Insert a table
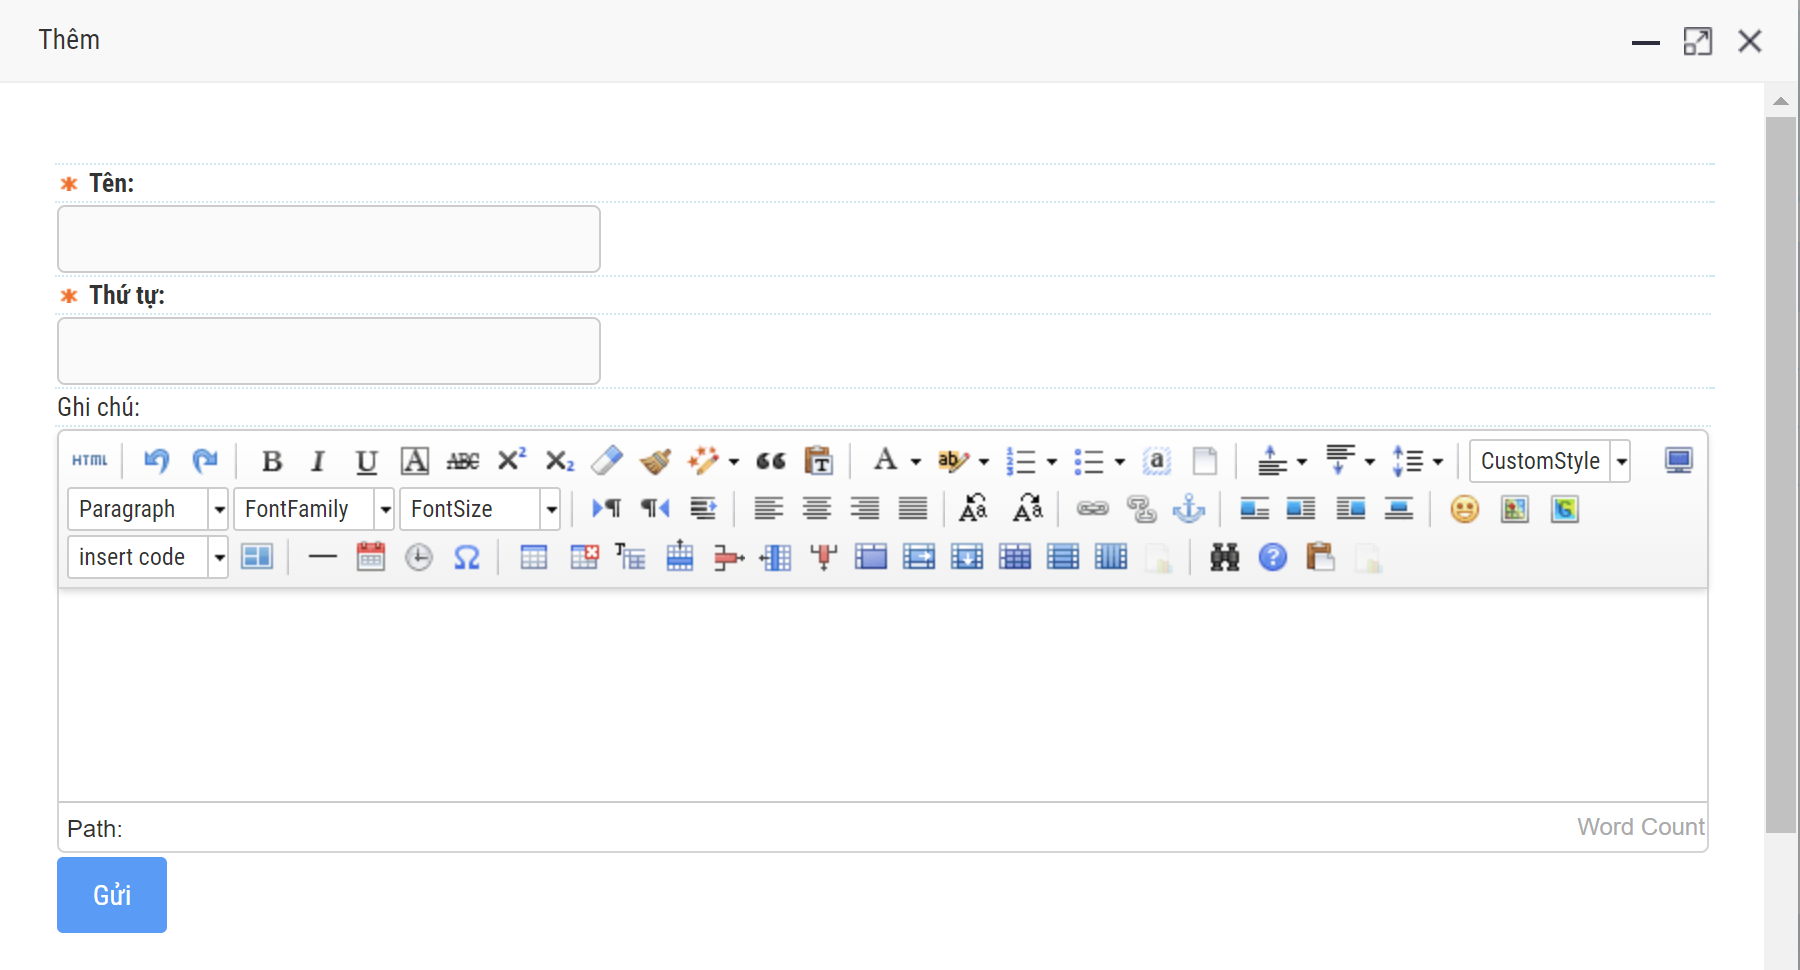This screenshot has height=970, width=1800. point(534,557)
